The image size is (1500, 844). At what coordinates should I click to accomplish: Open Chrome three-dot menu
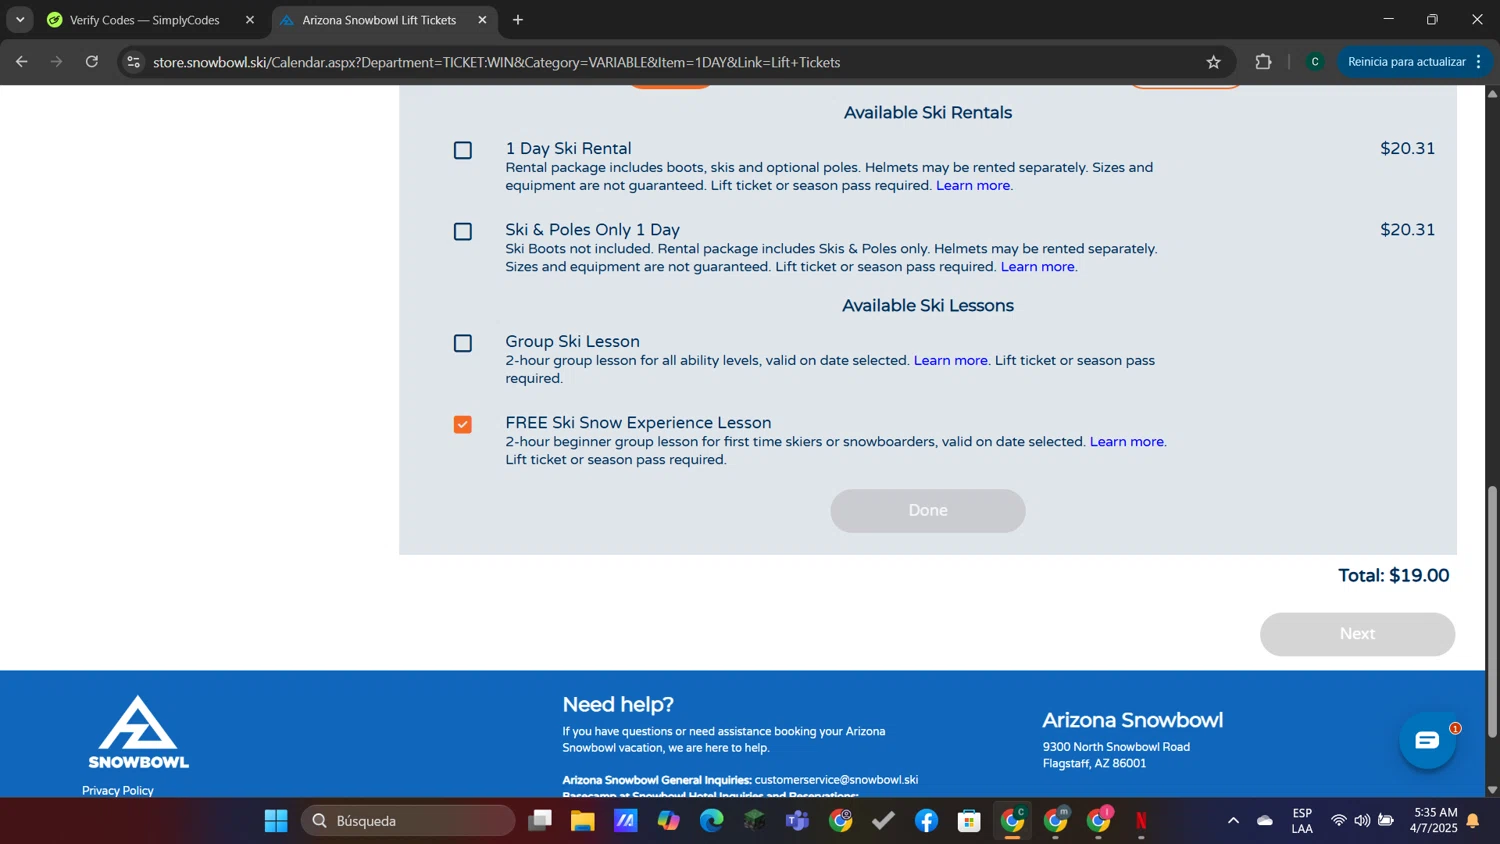pyautogui.click(x=1479, y=62)
